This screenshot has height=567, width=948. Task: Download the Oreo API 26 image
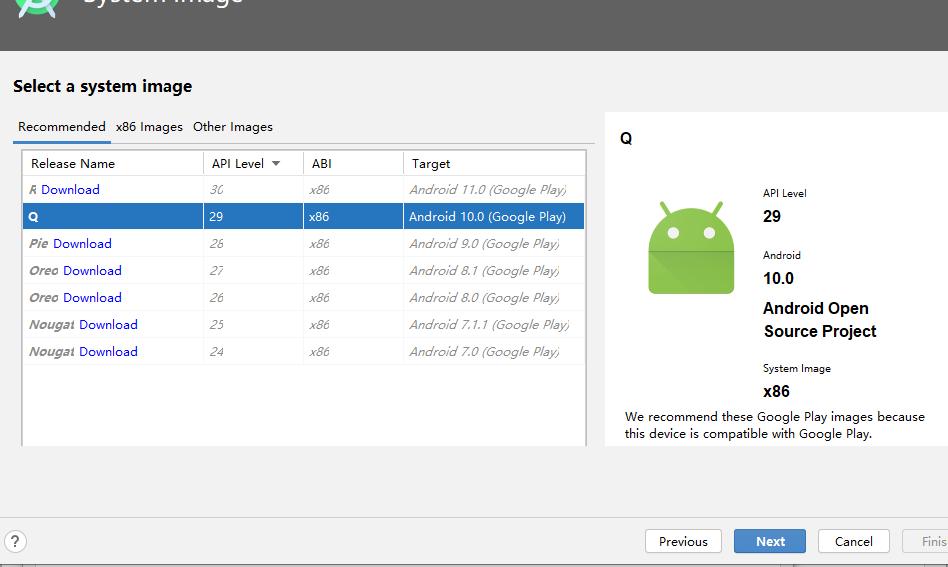(92, 298)
